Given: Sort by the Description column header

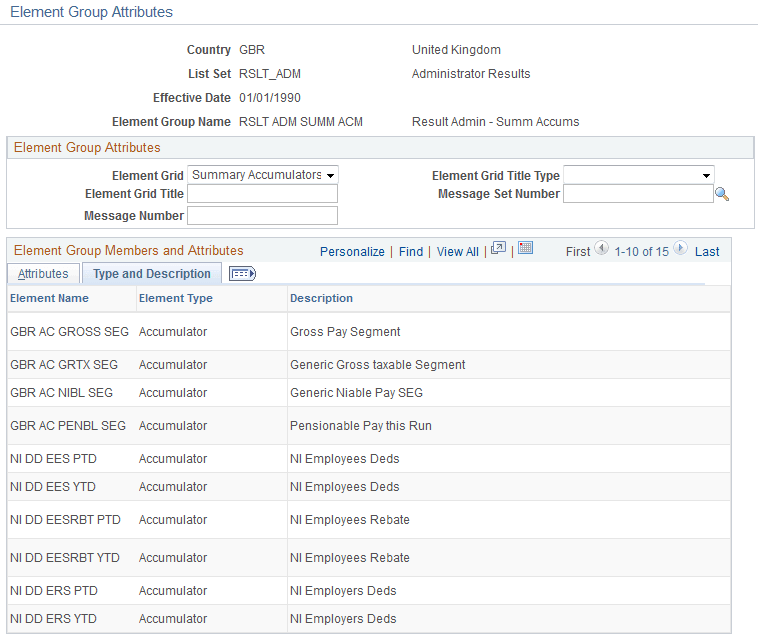Looking at the screenshot, I should (x=321, y=298).
